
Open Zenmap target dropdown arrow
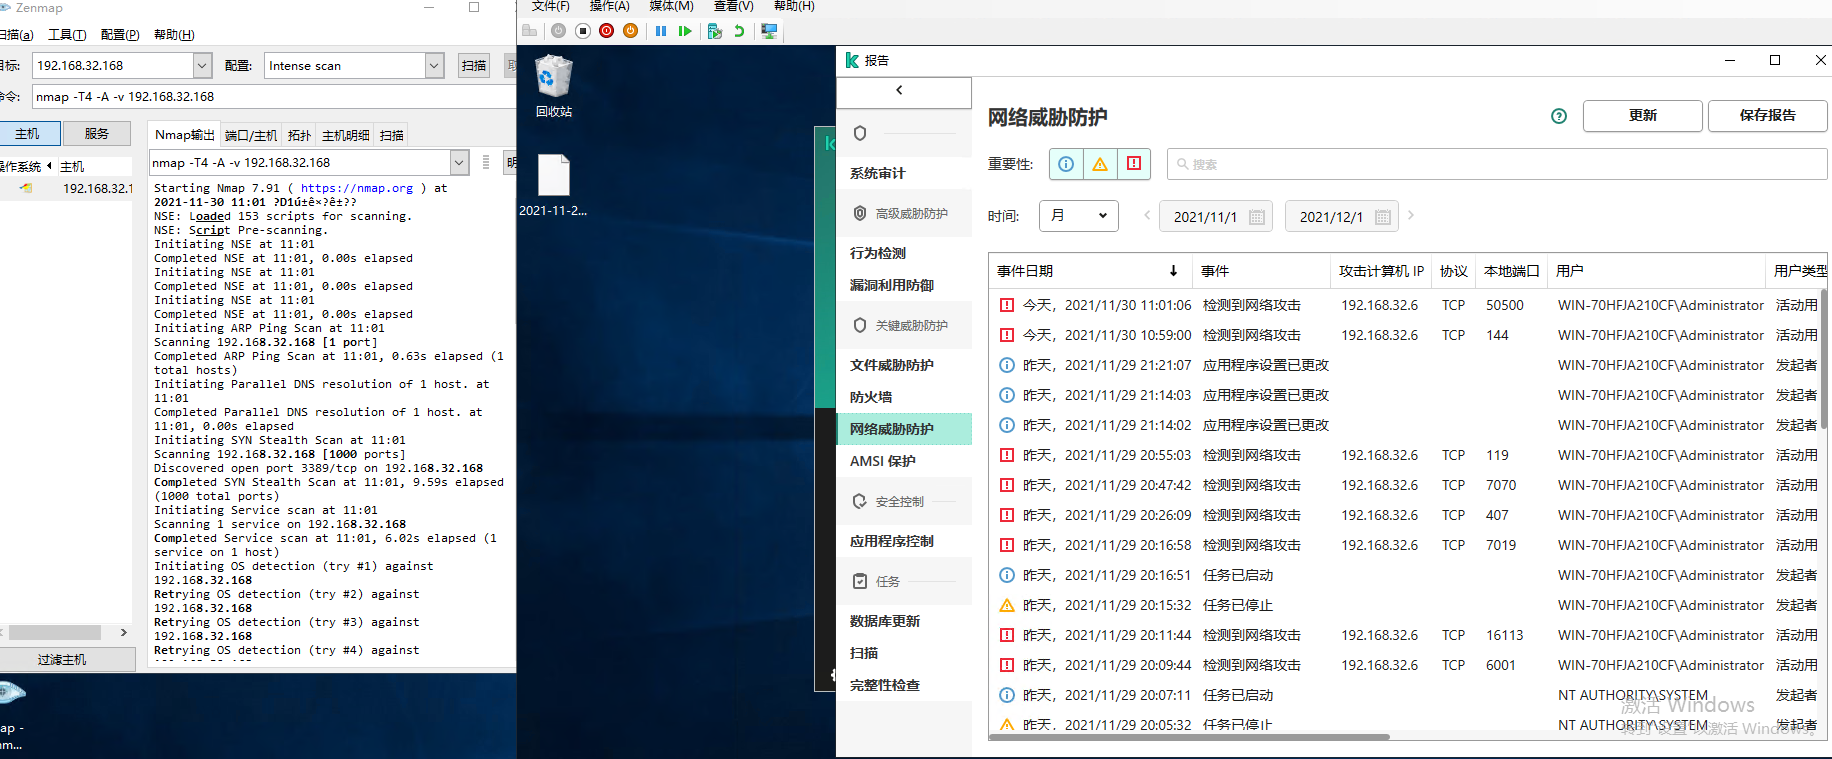click(202, 66)
